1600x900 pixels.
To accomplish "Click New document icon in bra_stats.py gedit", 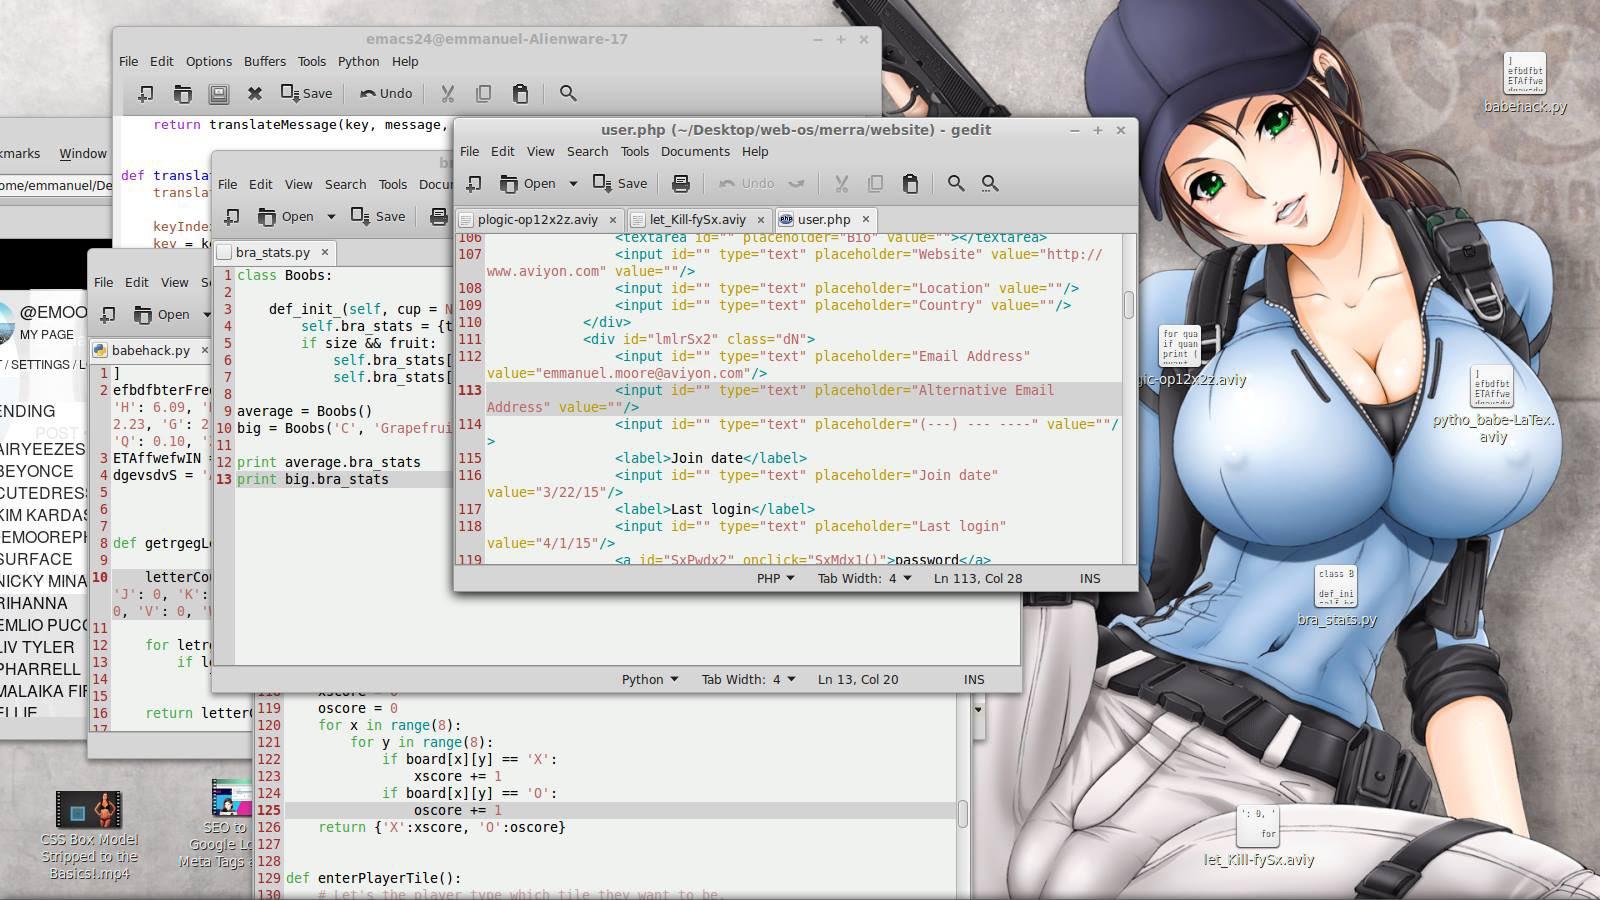I will click(232, 217).
